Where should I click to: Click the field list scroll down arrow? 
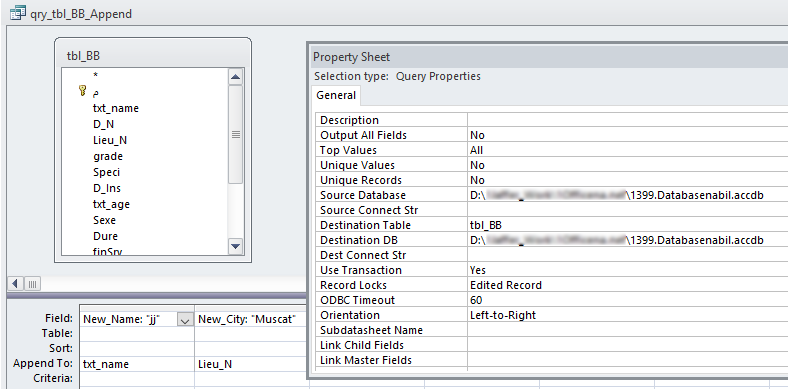coord(235,246)
